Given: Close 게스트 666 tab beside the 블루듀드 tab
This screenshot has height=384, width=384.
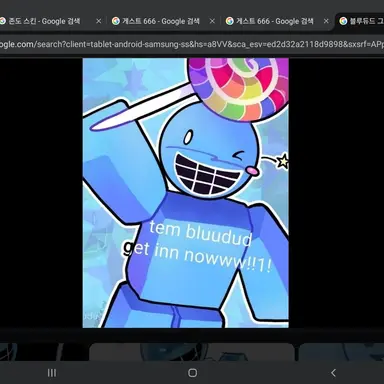Looking at the screenshot, I should (x=326, y=21).
